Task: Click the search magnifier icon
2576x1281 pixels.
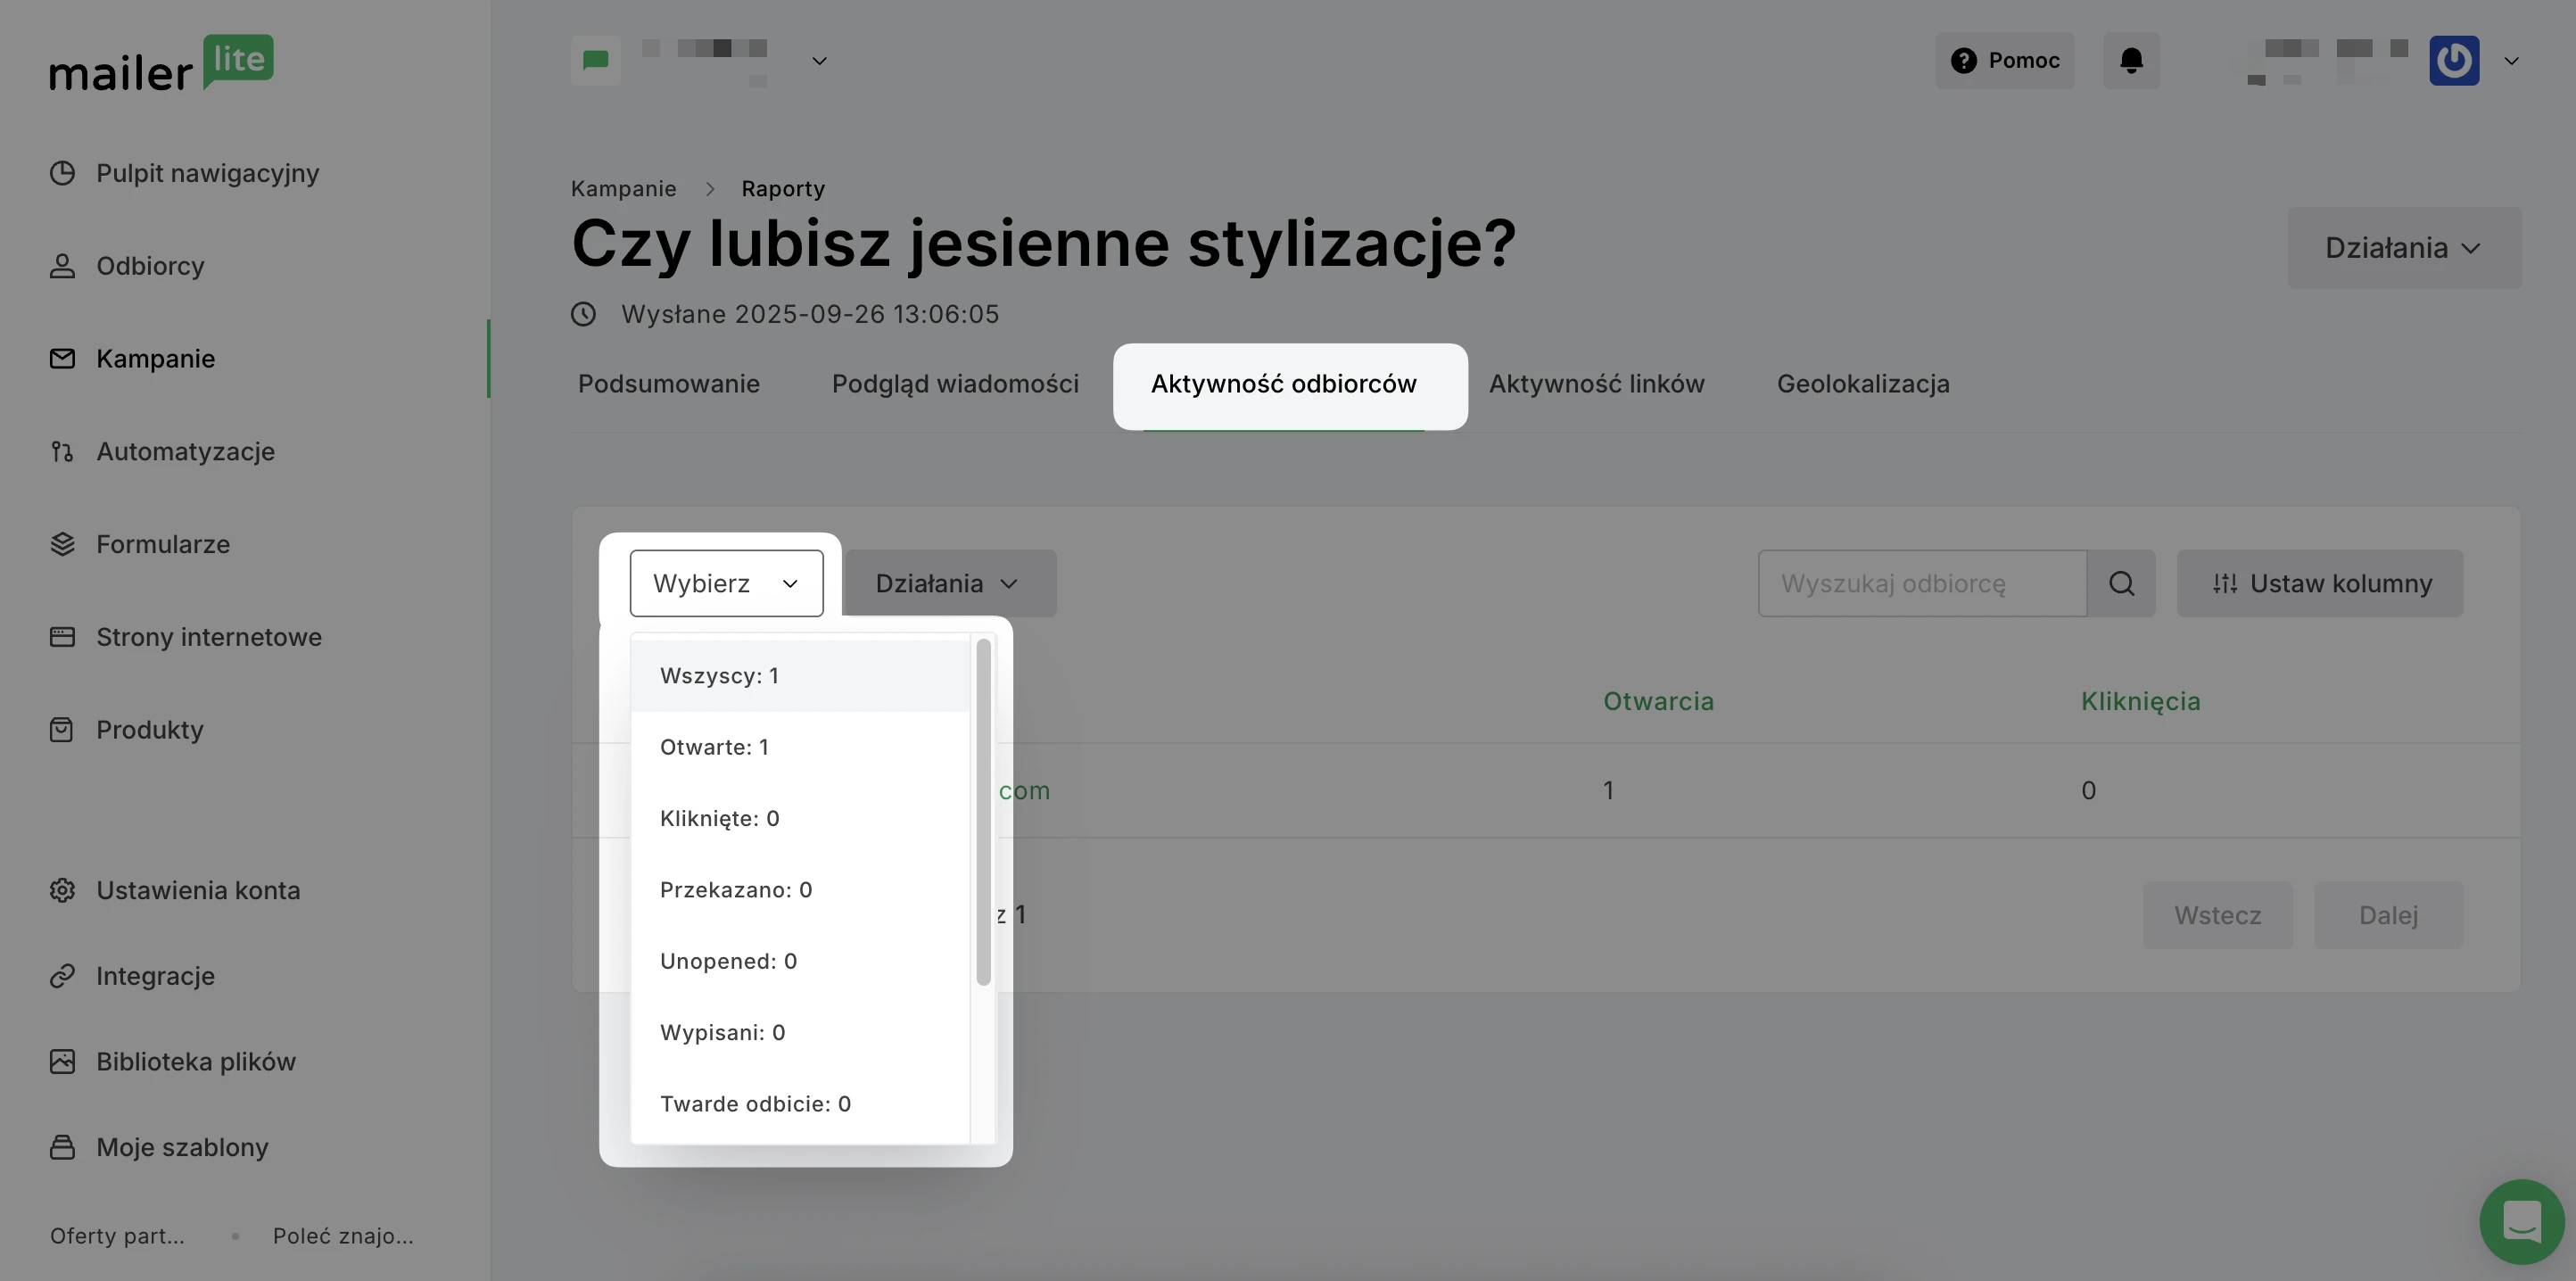Action: 2121,583
